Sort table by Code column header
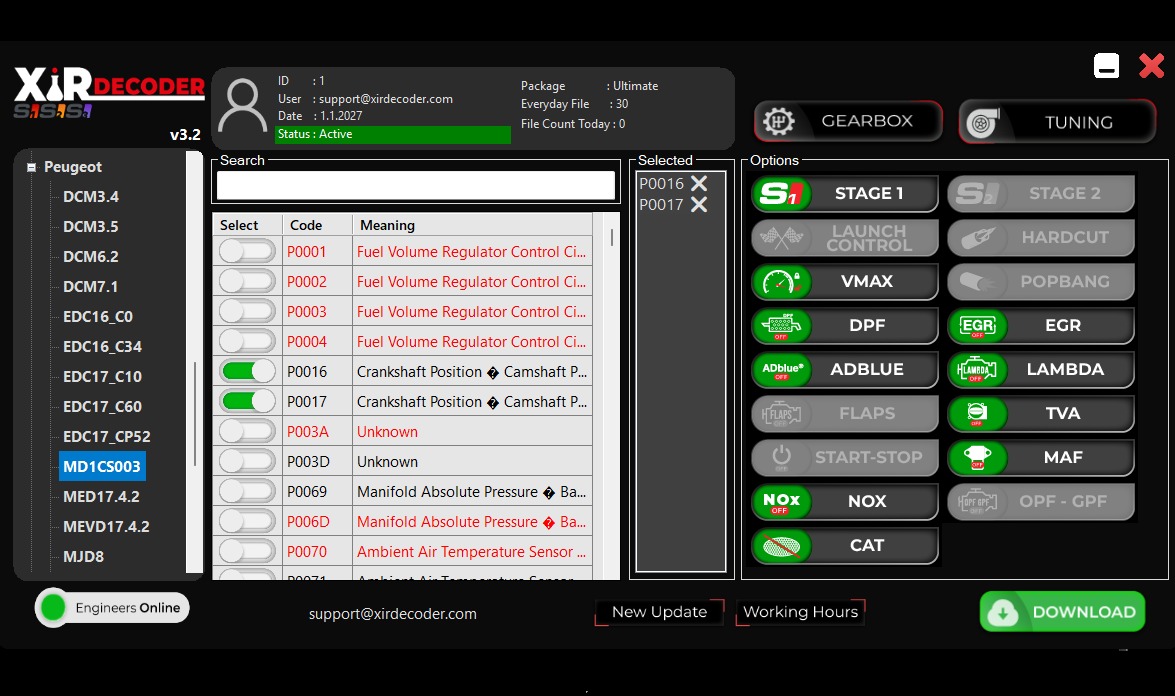1175x696 pixels. pos(317,225)
